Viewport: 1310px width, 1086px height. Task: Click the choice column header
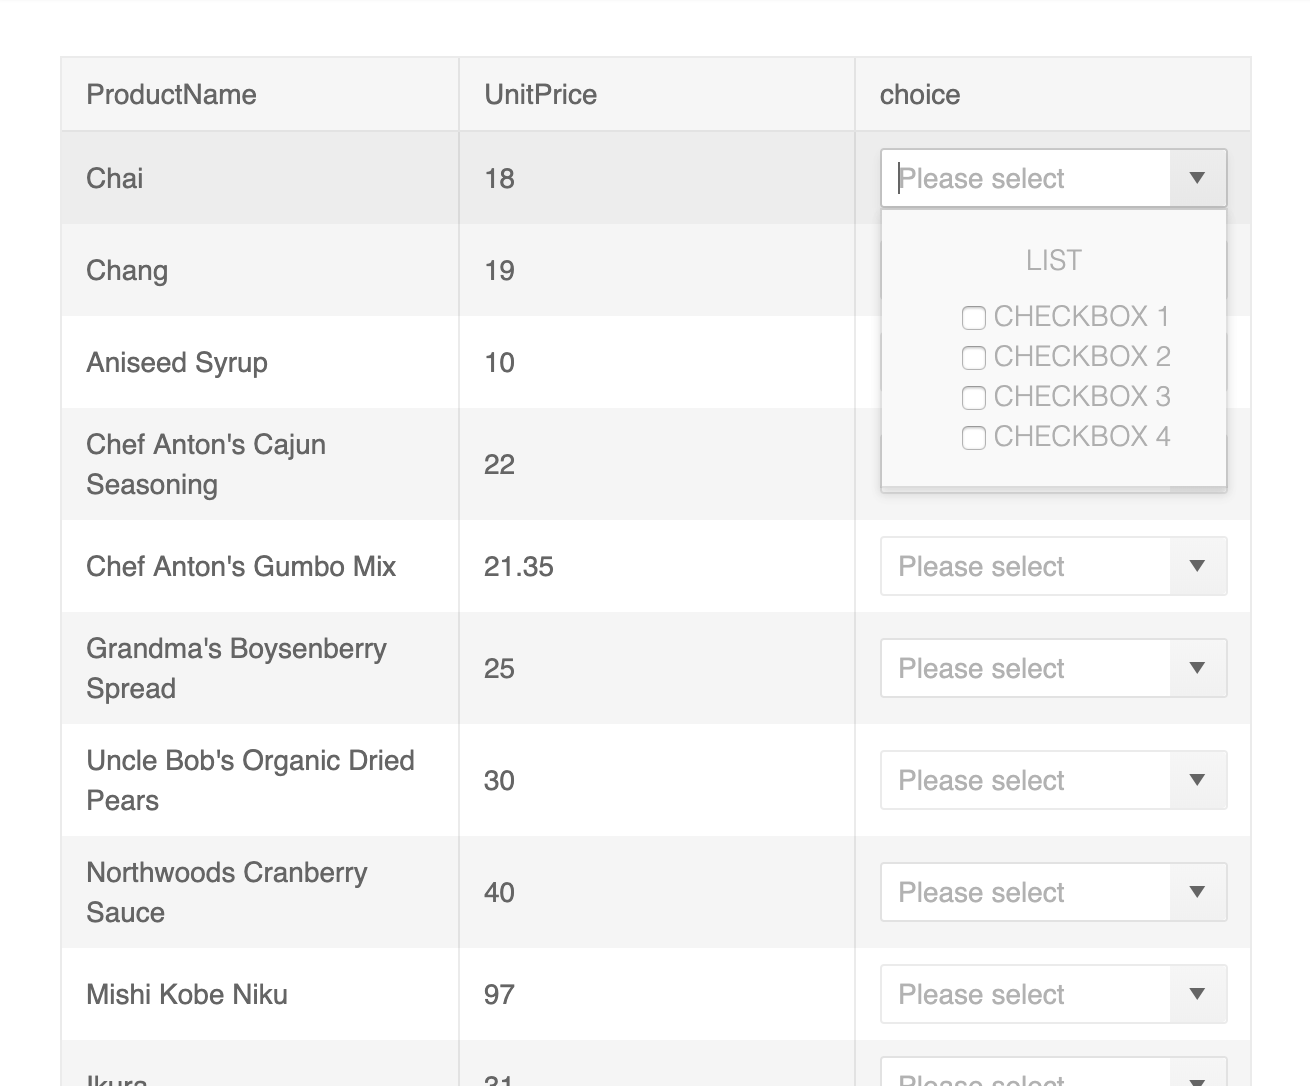(920, 95)
